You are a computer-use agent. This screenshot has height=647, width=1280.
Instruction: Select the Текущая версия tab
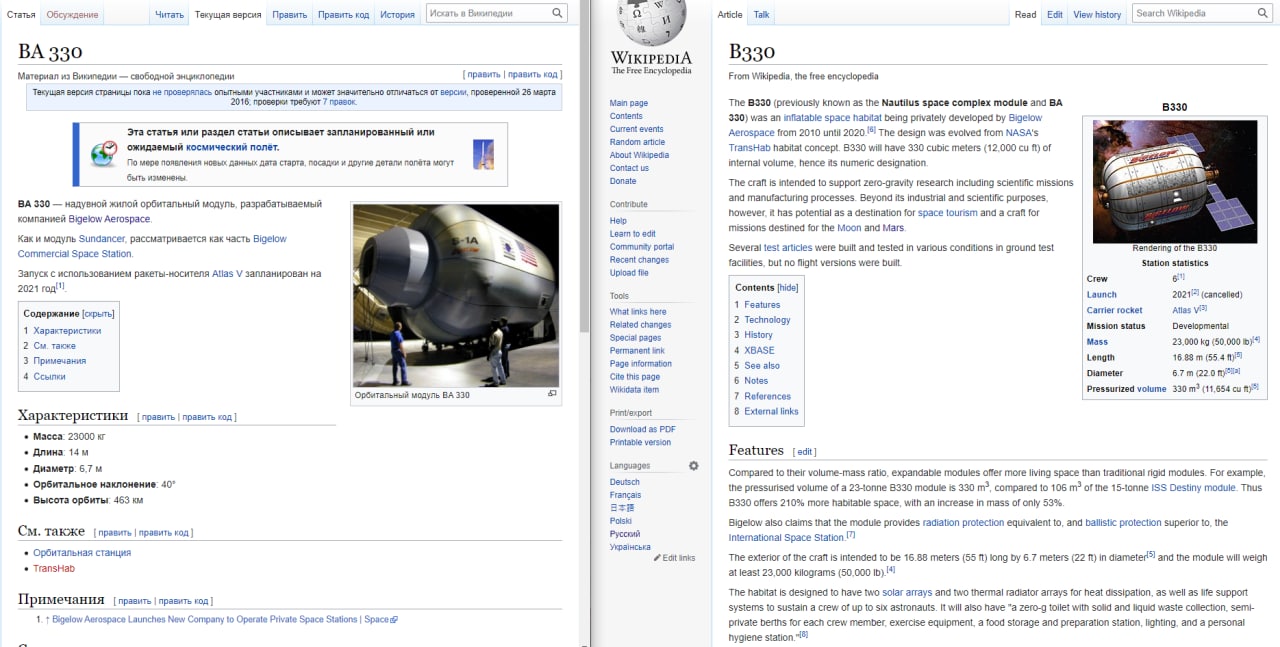coord(228,15)
